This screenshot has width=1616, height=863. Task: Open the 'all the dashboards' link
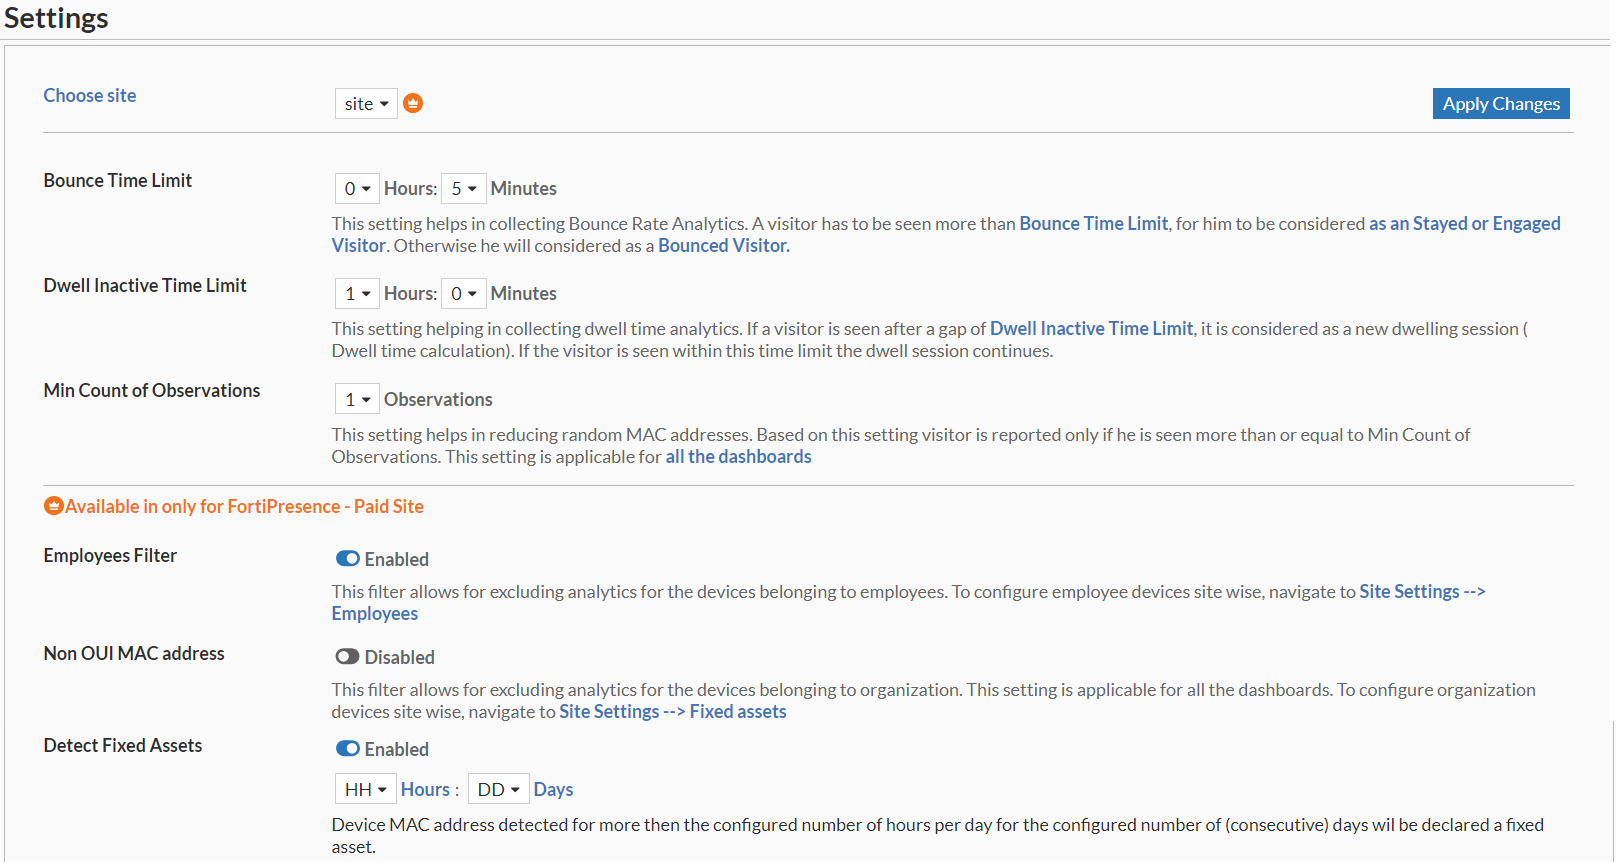pos(738,457)
